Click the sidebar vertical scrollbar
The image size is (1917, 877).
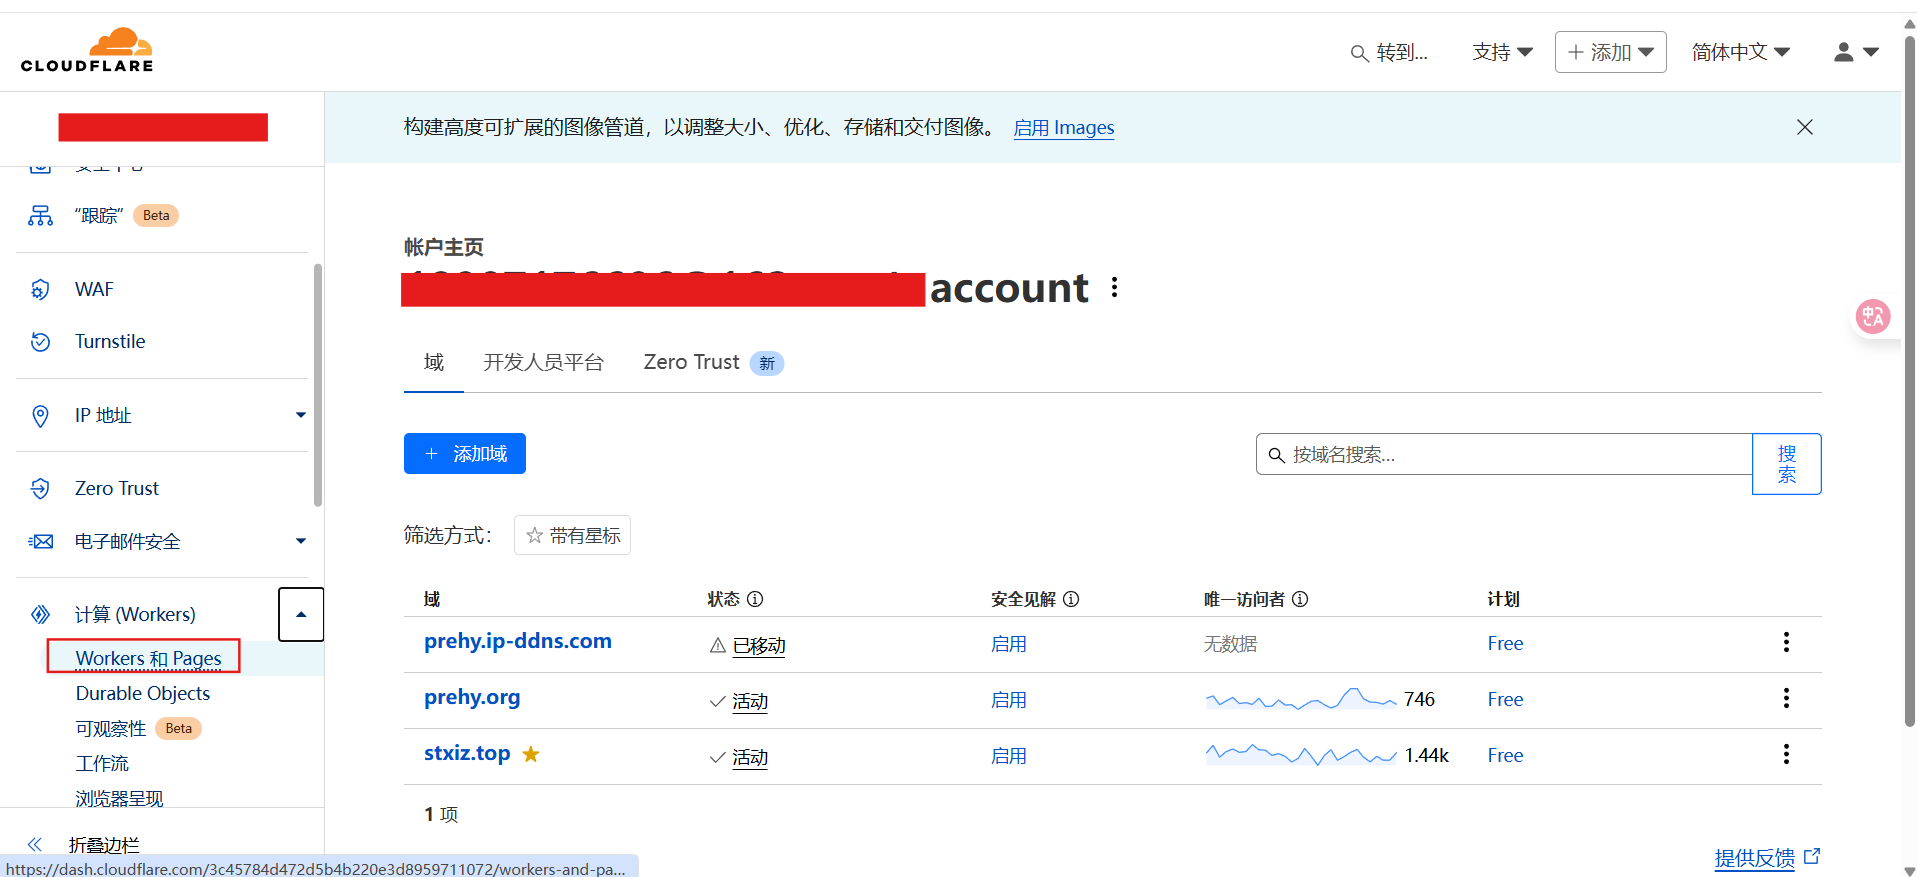318,385
